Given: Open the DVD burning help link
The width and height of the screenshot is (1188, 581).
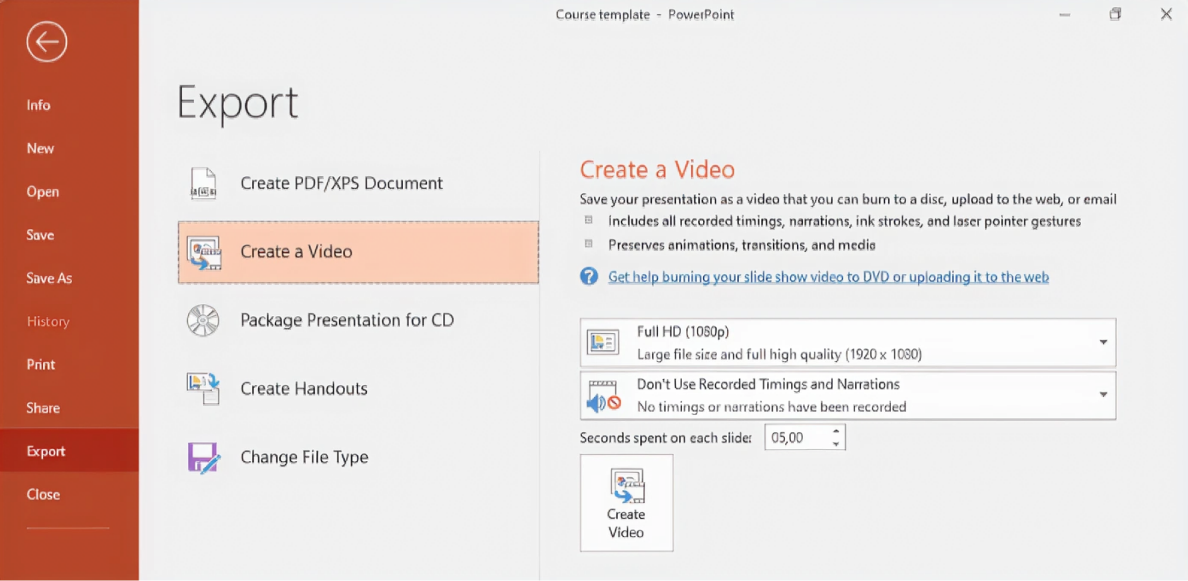Looking at the screenshot, I should coord(829,276).
